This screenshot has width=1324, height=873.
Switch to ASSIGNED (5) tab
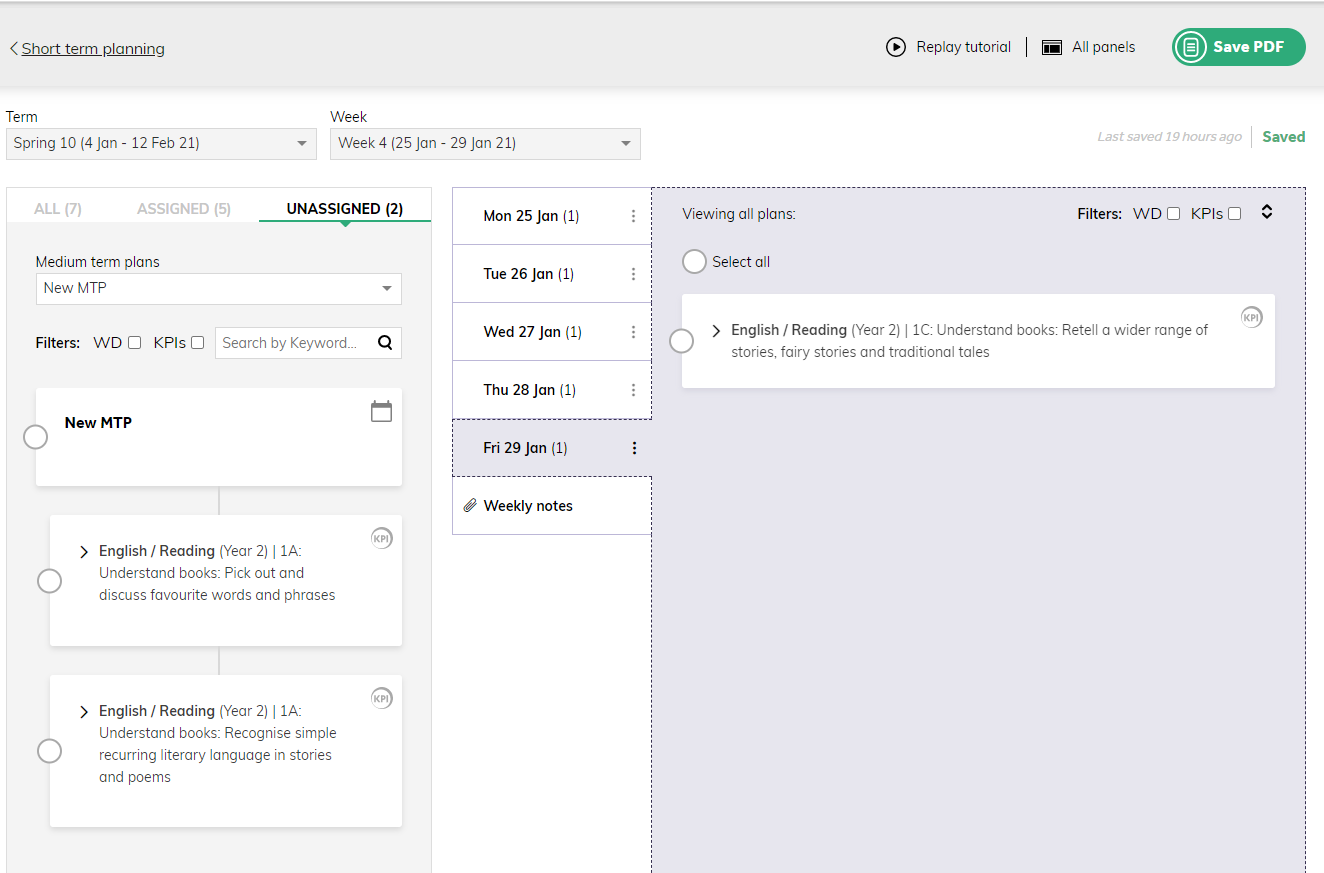[x=184, y=209]
